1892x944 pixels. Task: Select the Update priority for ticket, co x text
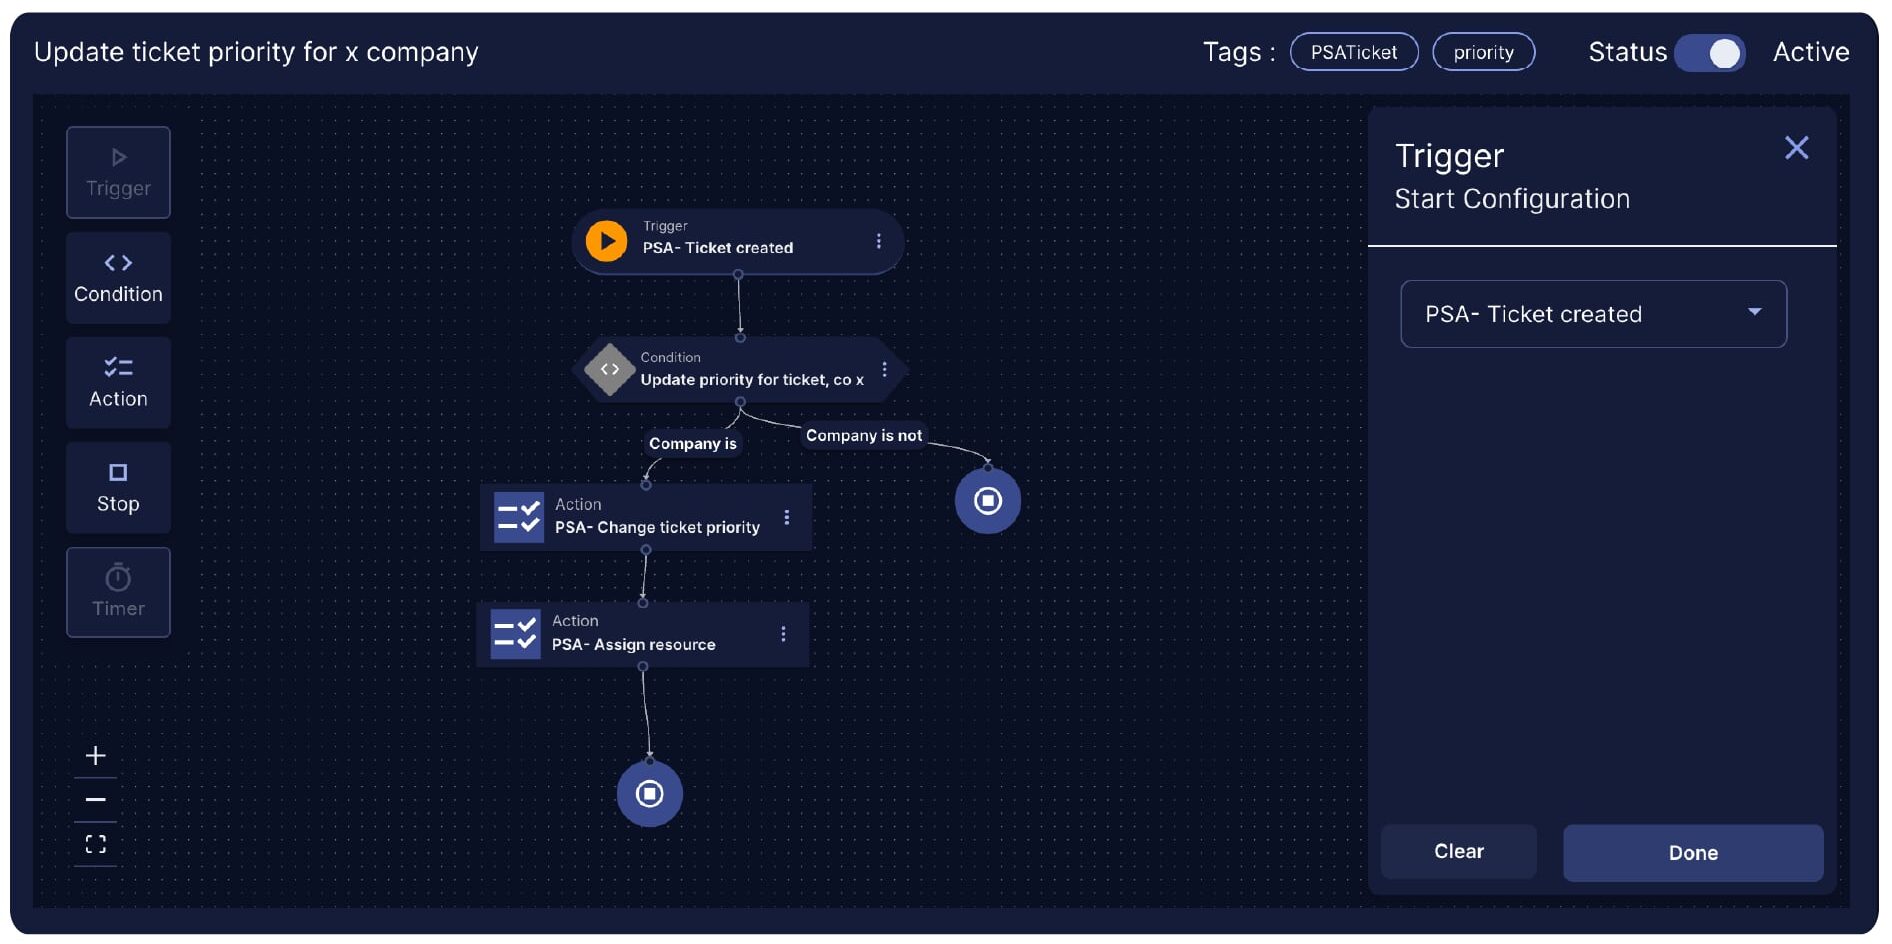tap(752, 380)
